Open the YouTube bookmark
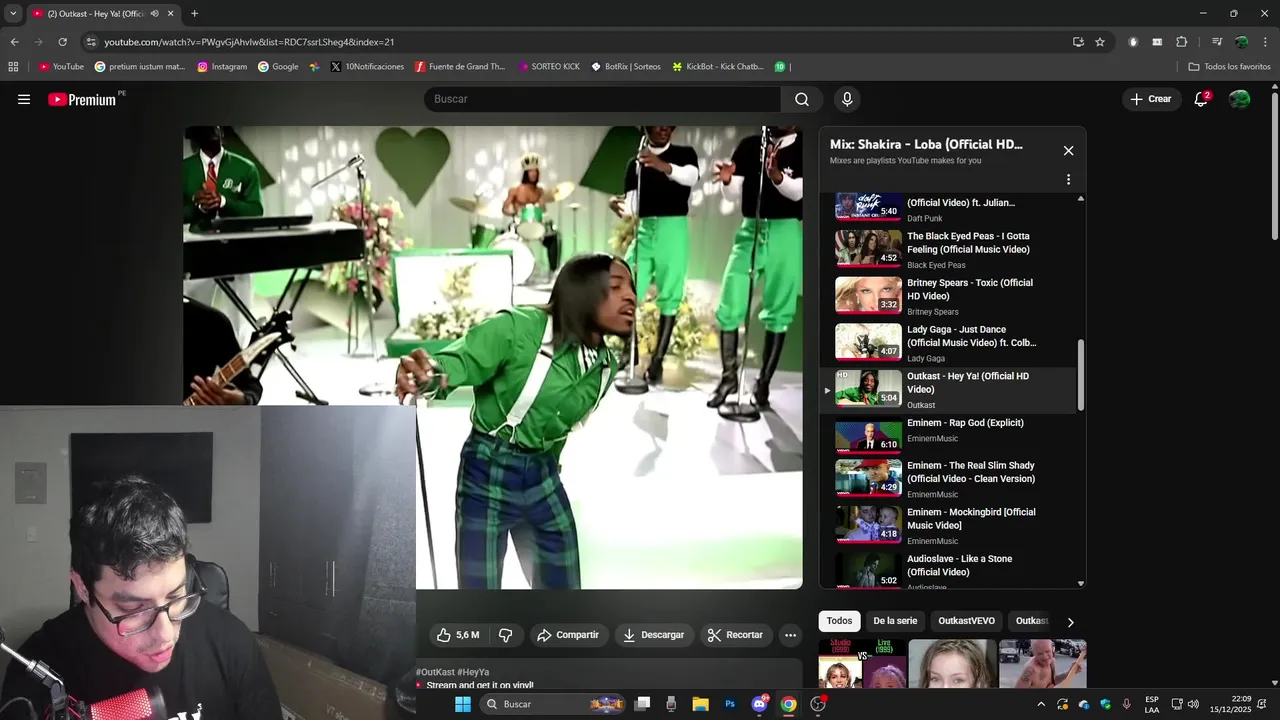The width and height of the screenshot is (1280, 720). [x=61, y=67]
